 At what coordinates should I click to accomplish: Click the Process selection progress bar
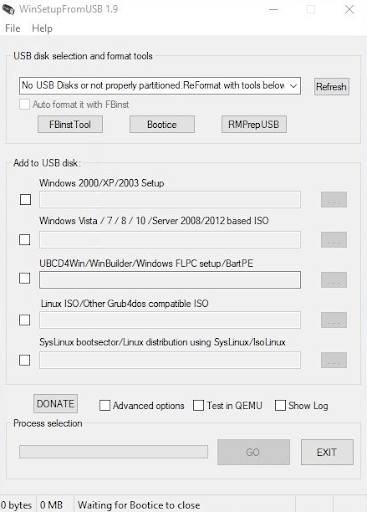113,452
